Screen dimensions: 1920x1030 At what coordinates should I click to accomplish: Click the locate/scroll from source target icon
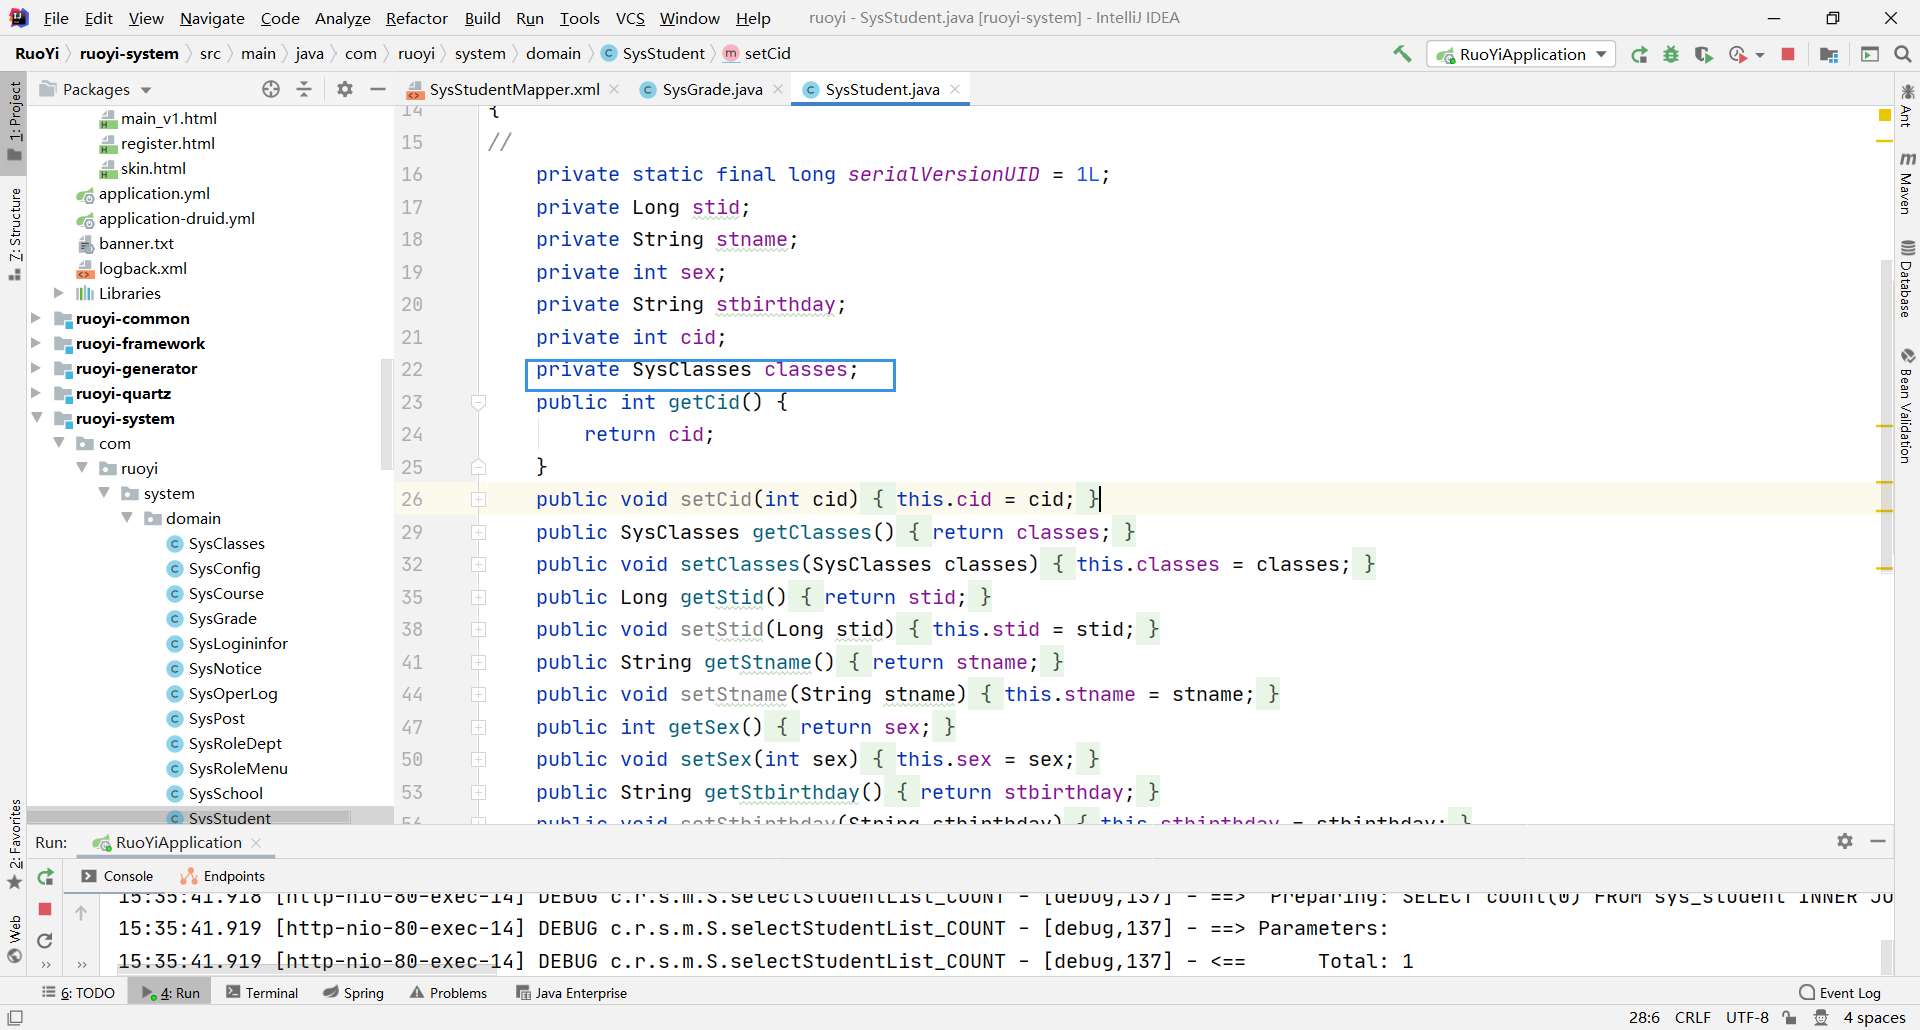point(271,90)
